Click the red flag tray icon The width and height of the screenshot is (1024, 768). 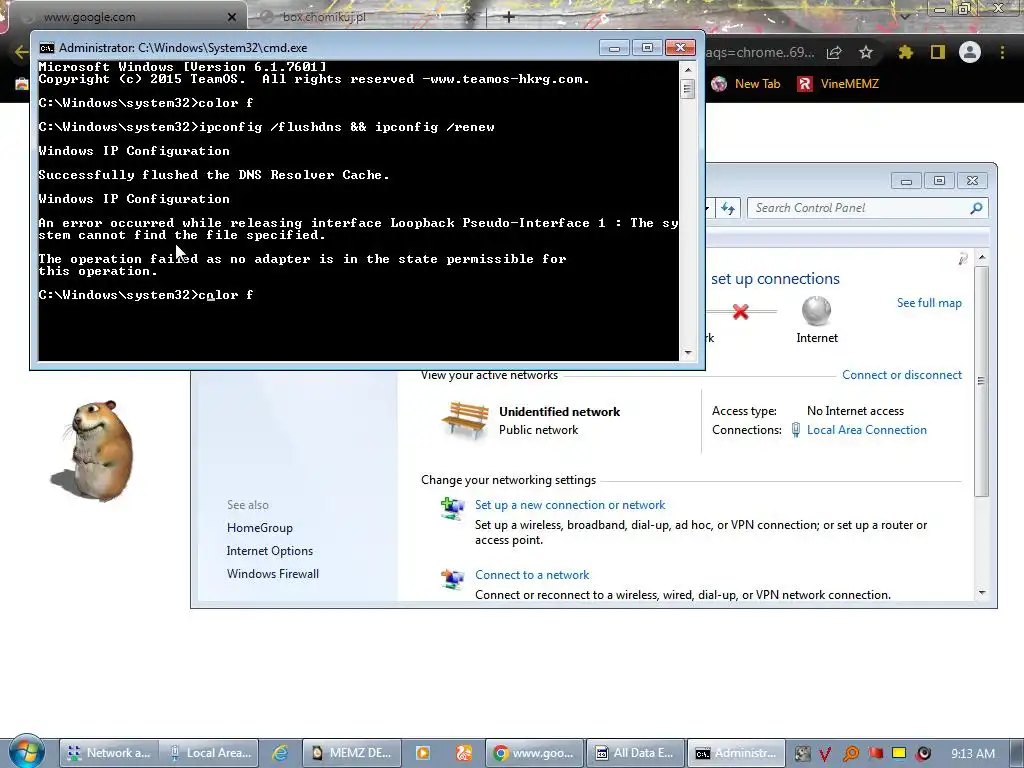click(876, 753)
